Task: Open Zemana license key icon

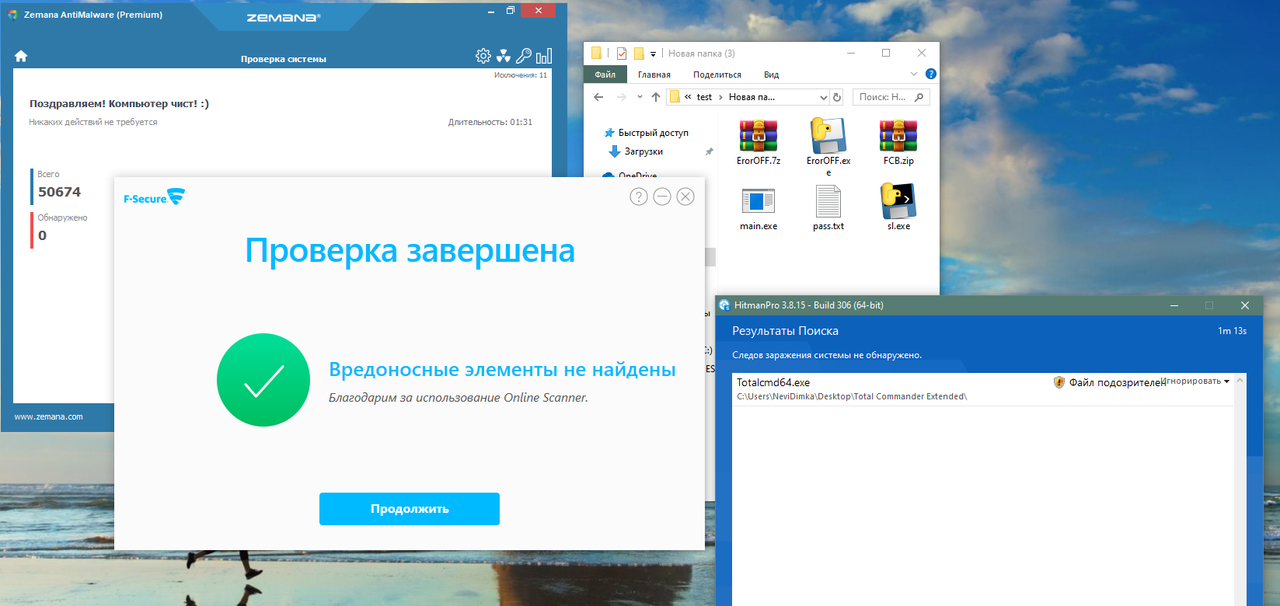Action: click(x=524, y=56)
